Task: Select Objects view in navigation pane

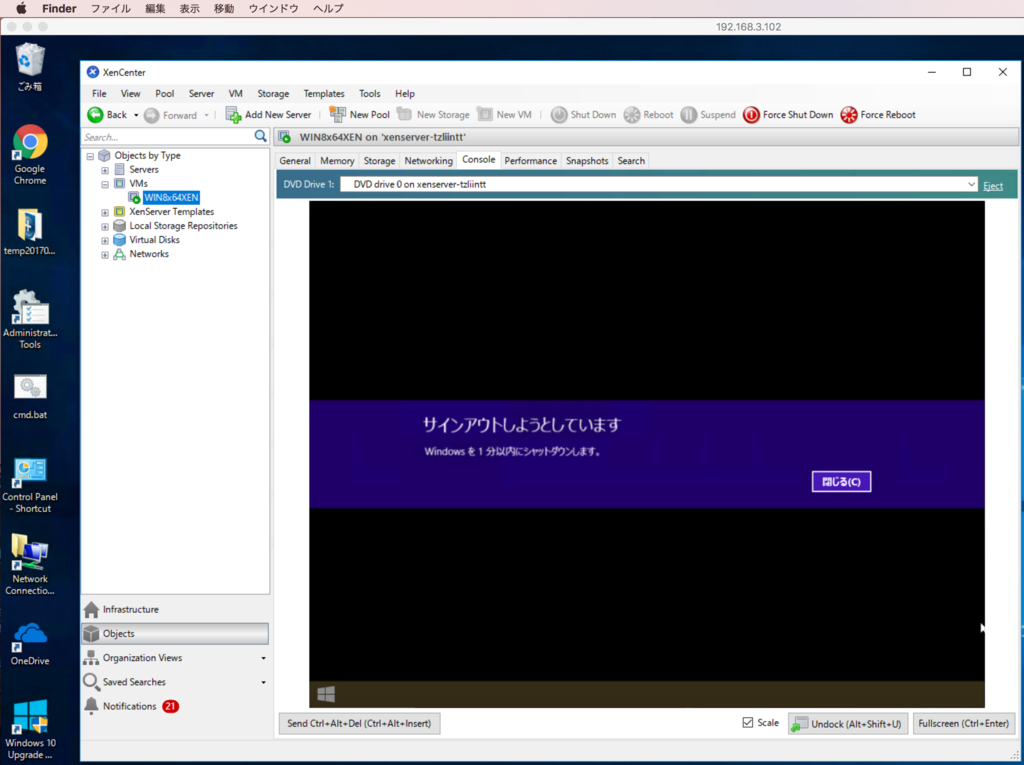Action: pyautogui.click(x=175, y=634)
